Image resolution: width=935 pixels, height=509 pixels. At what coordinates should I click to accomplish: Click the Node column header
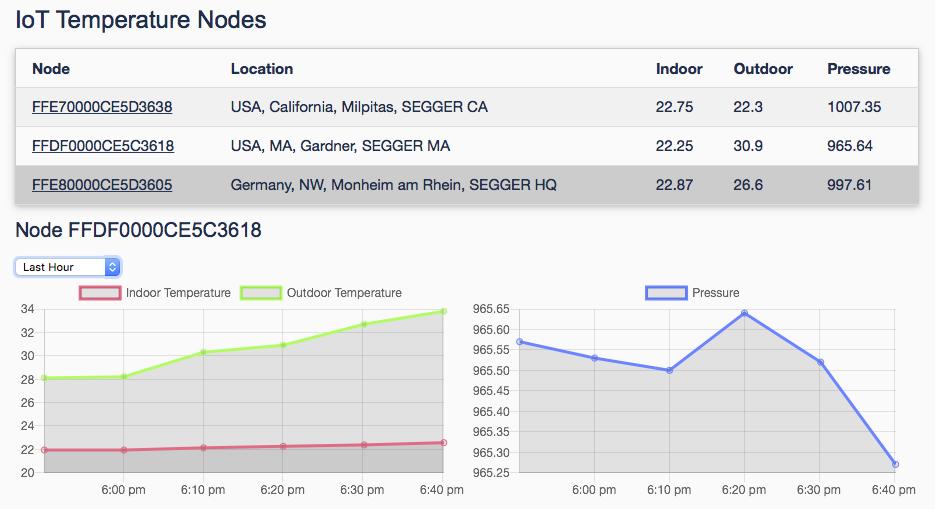tap(51, 69)
